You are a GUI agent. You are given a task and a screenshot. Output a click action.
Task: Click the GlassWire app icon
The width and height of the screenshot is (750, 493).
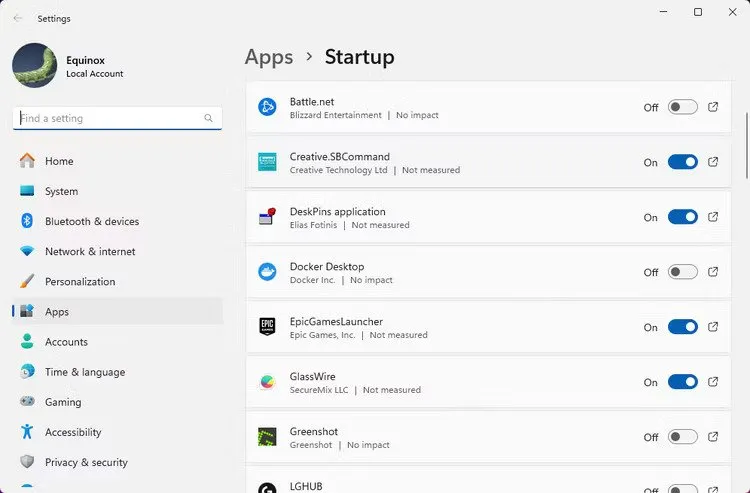pyautogui.click(x=267, y=382)
